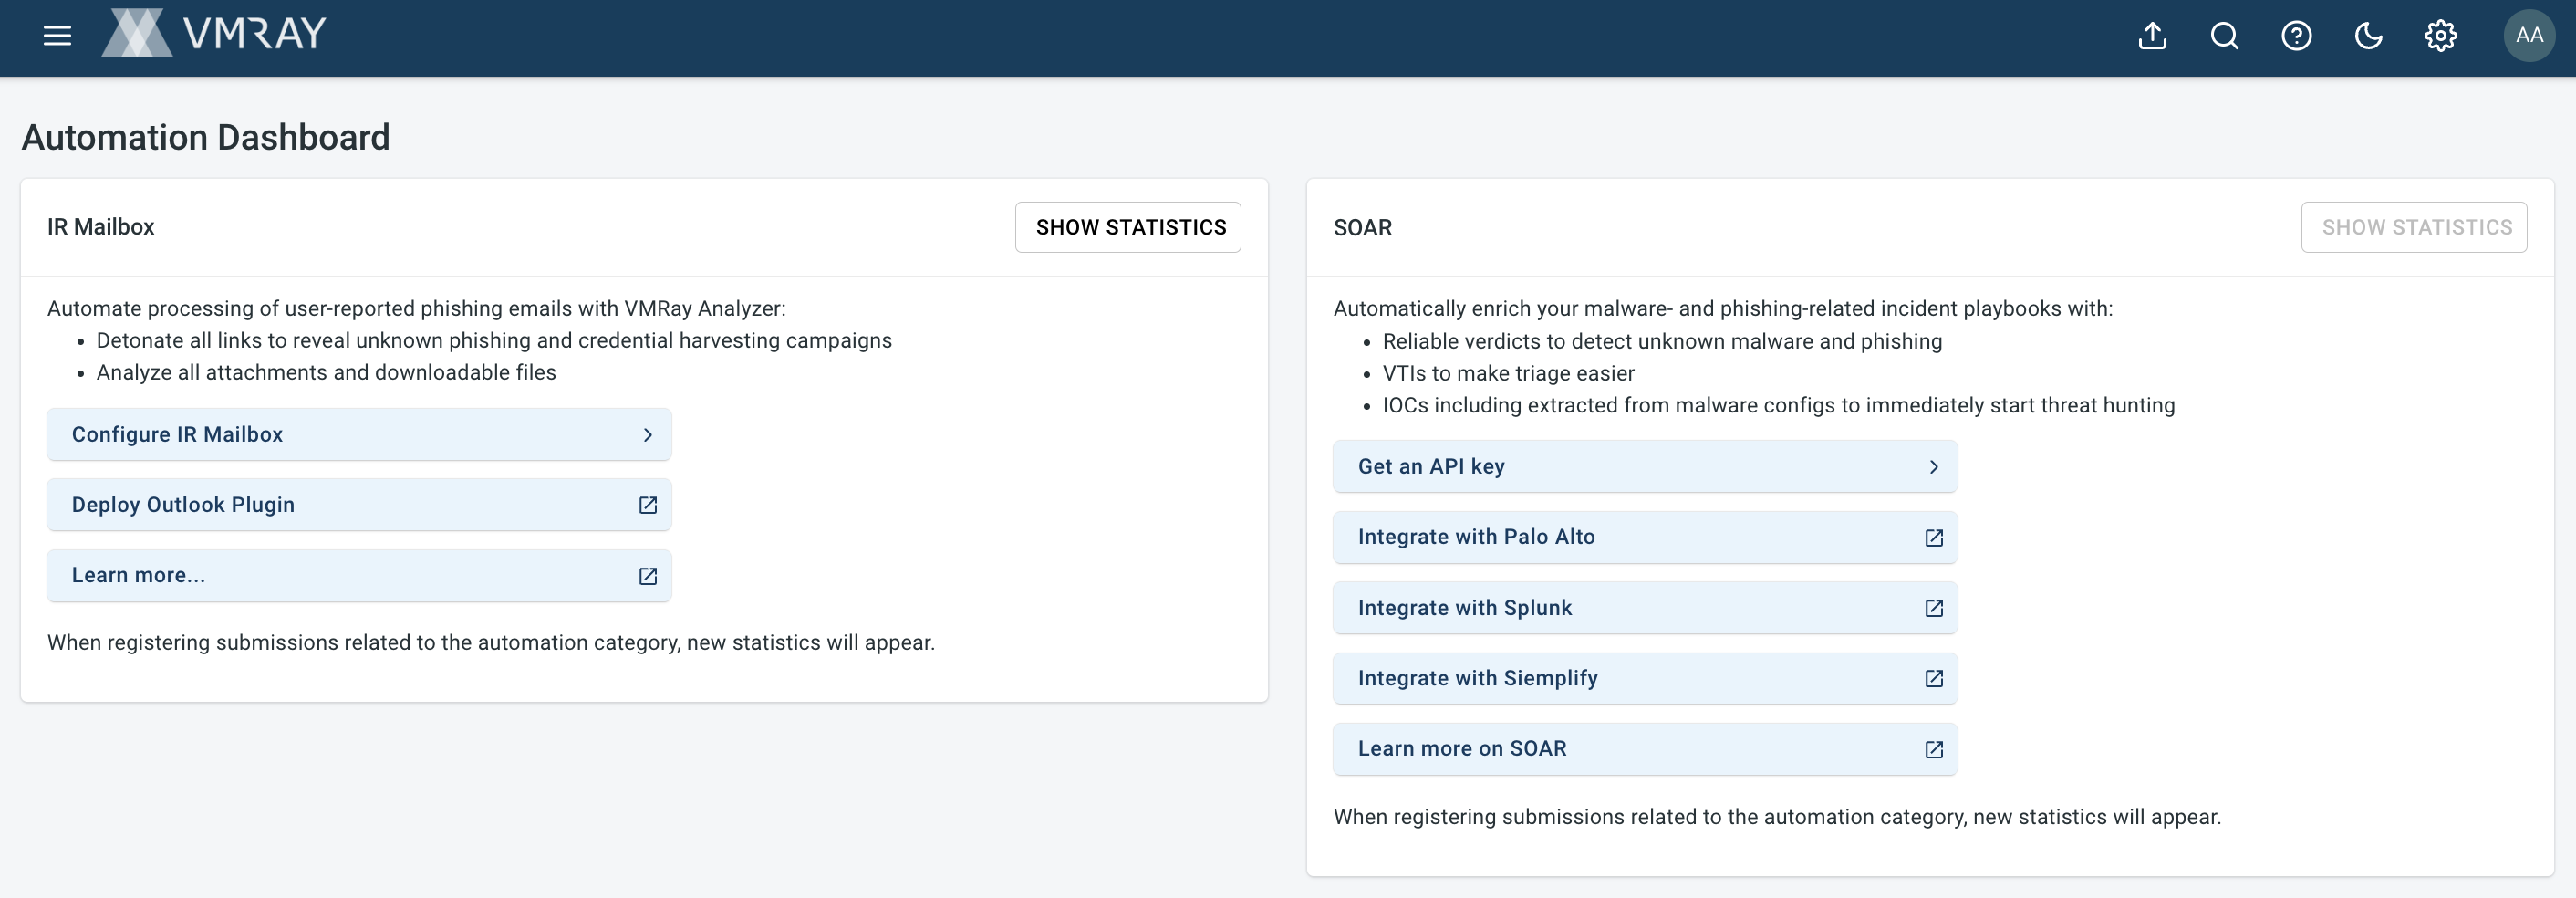Open the settings gear icon
This screenshot has height=898, width=2576.
pyautogui.click(x=2440, y=36)
